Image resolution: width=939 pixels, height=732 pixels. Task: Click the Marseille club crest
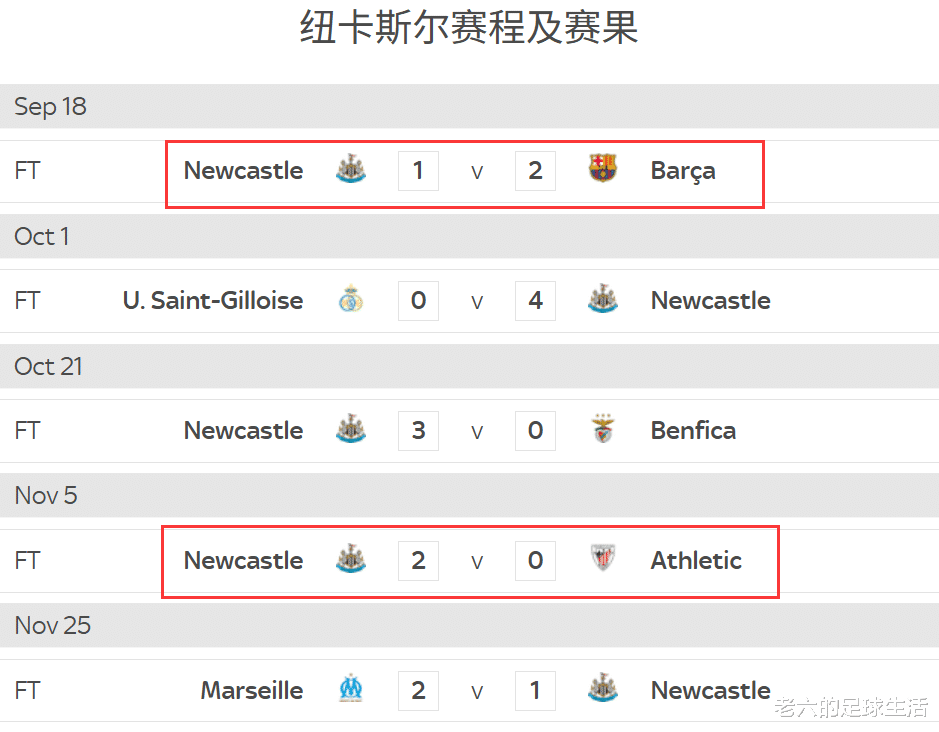coord(351,690)
